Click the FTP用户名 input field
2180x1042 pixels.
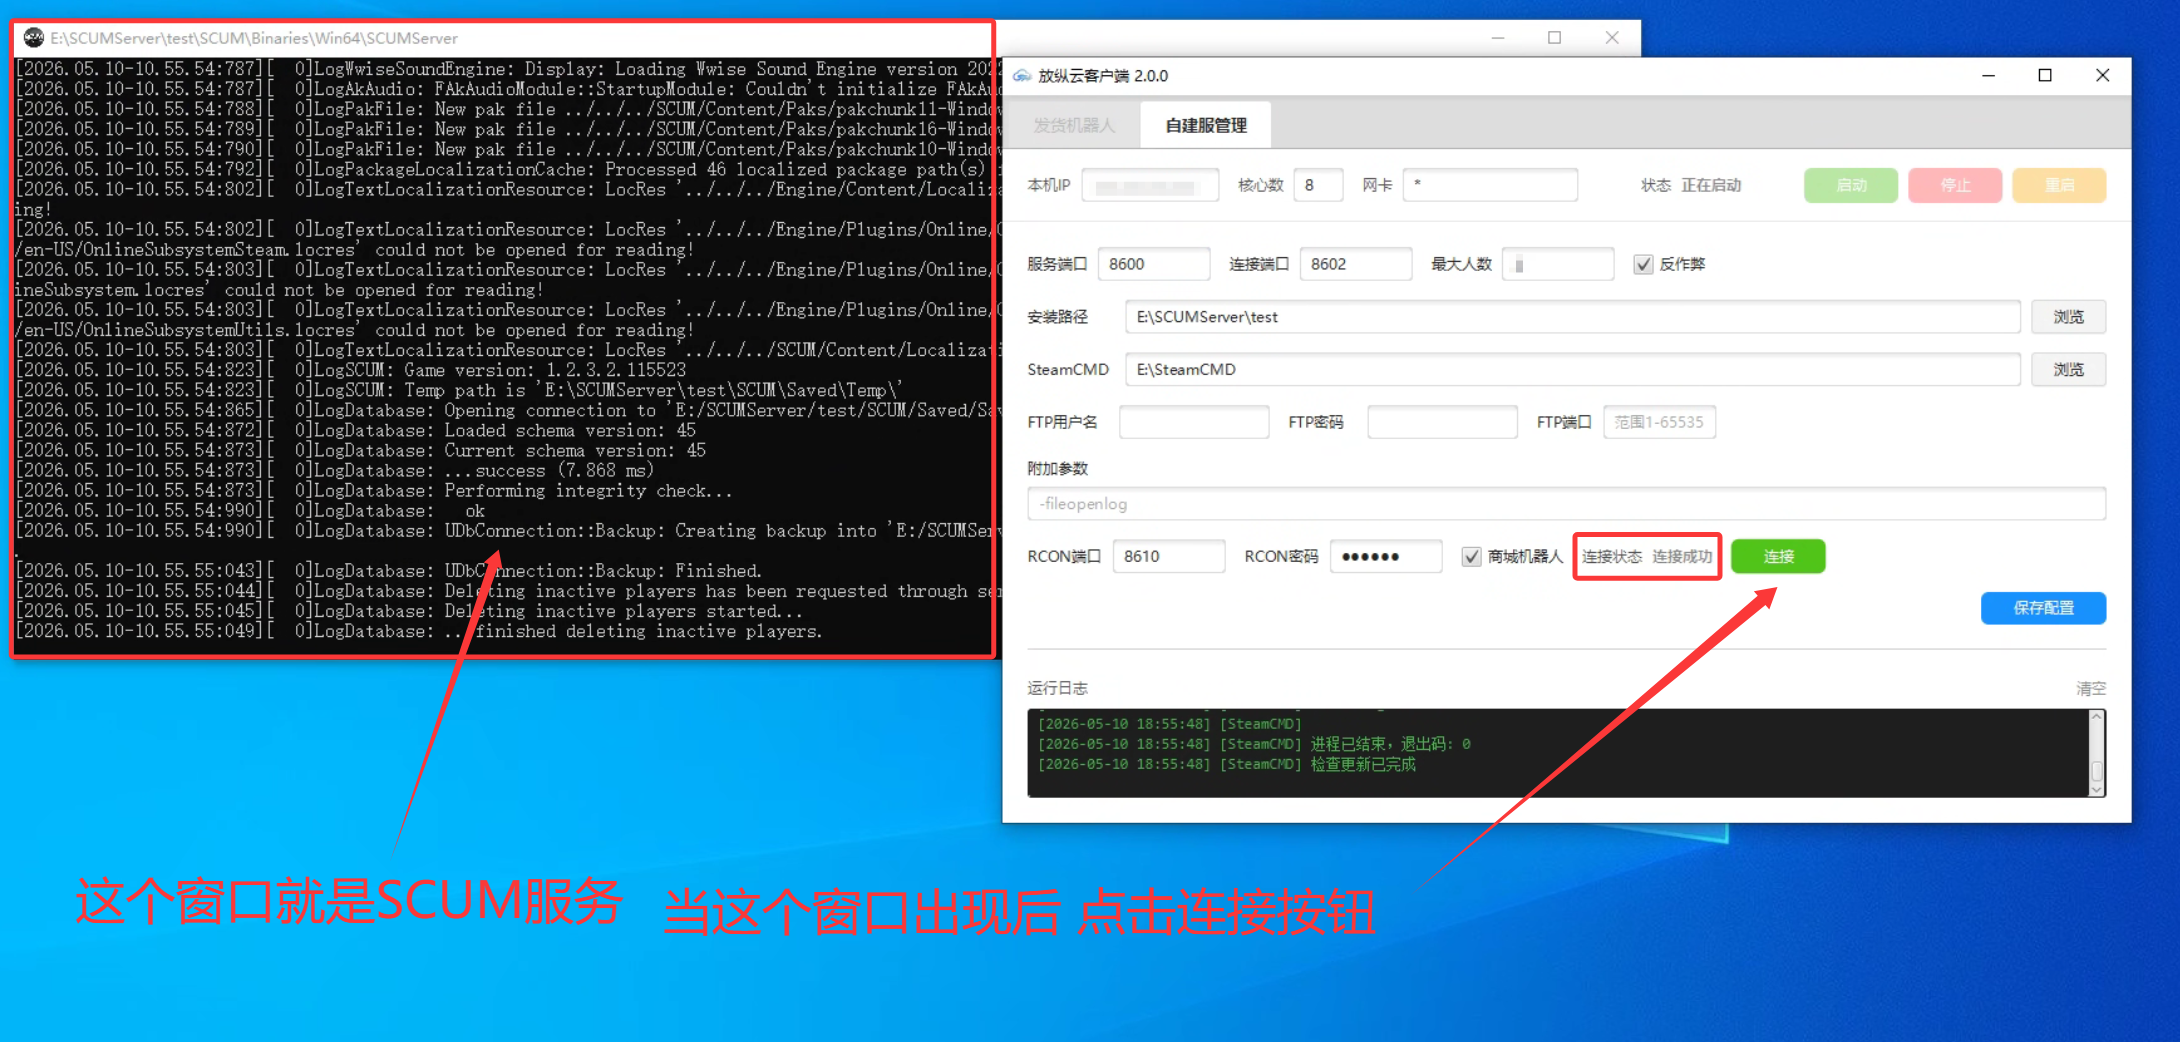pyautogui.click(x=1194, y=422)
